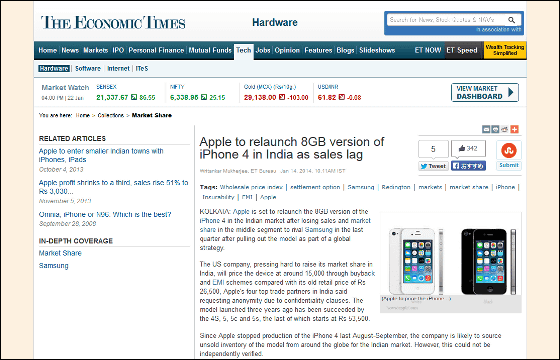Click the Tweet button

pos(433,166)
